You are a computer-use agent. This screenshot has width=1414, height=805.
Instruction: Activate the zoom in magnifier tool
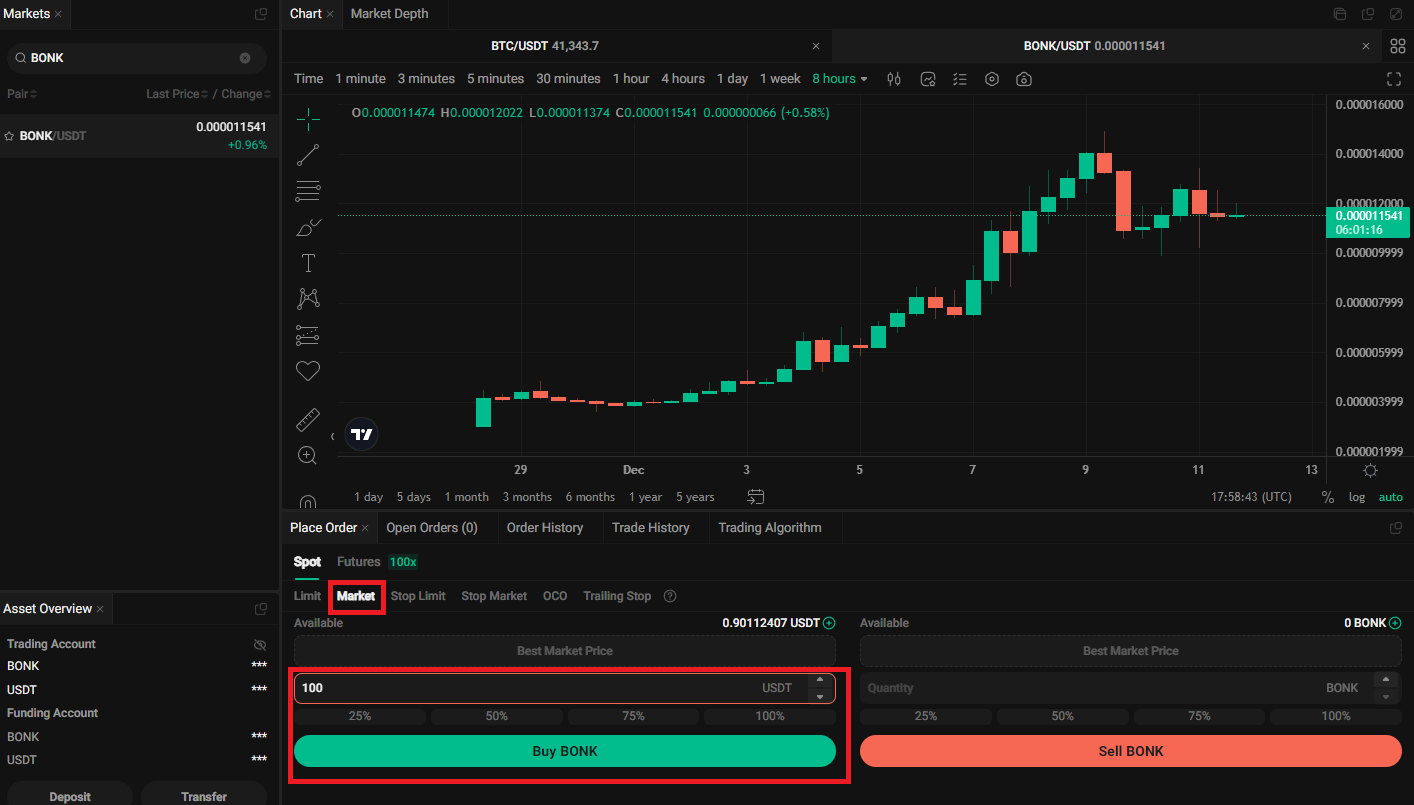[308, 455]
